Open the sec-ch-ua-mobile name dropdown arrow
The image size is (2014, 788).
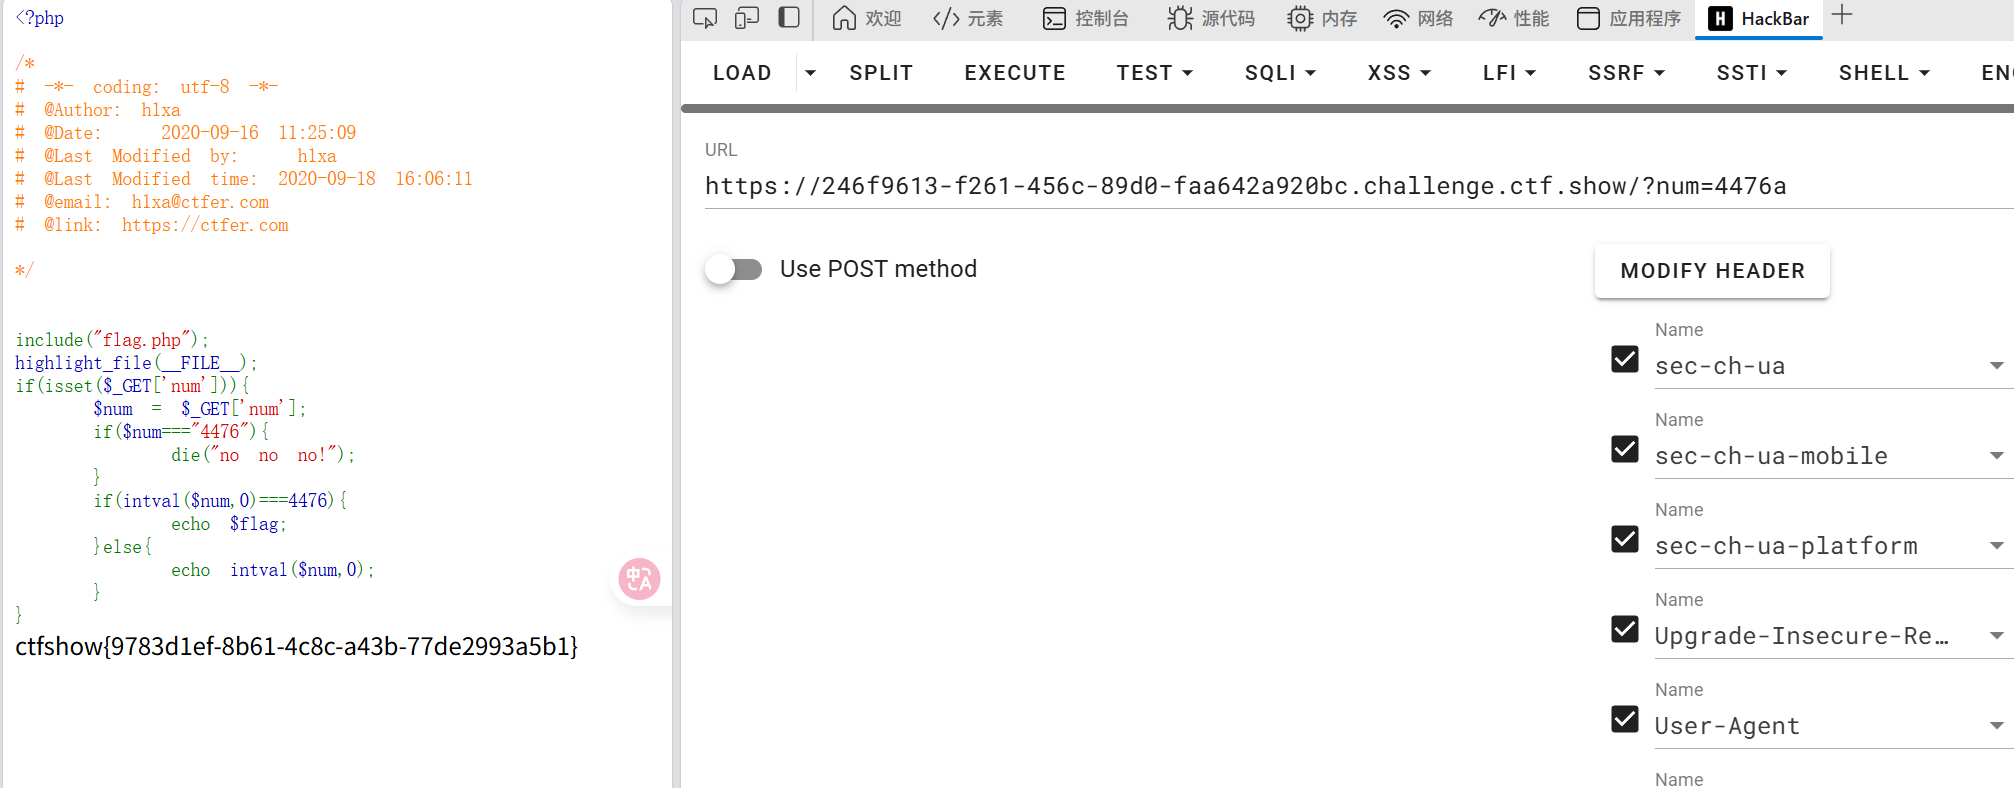click(1996, 456)
